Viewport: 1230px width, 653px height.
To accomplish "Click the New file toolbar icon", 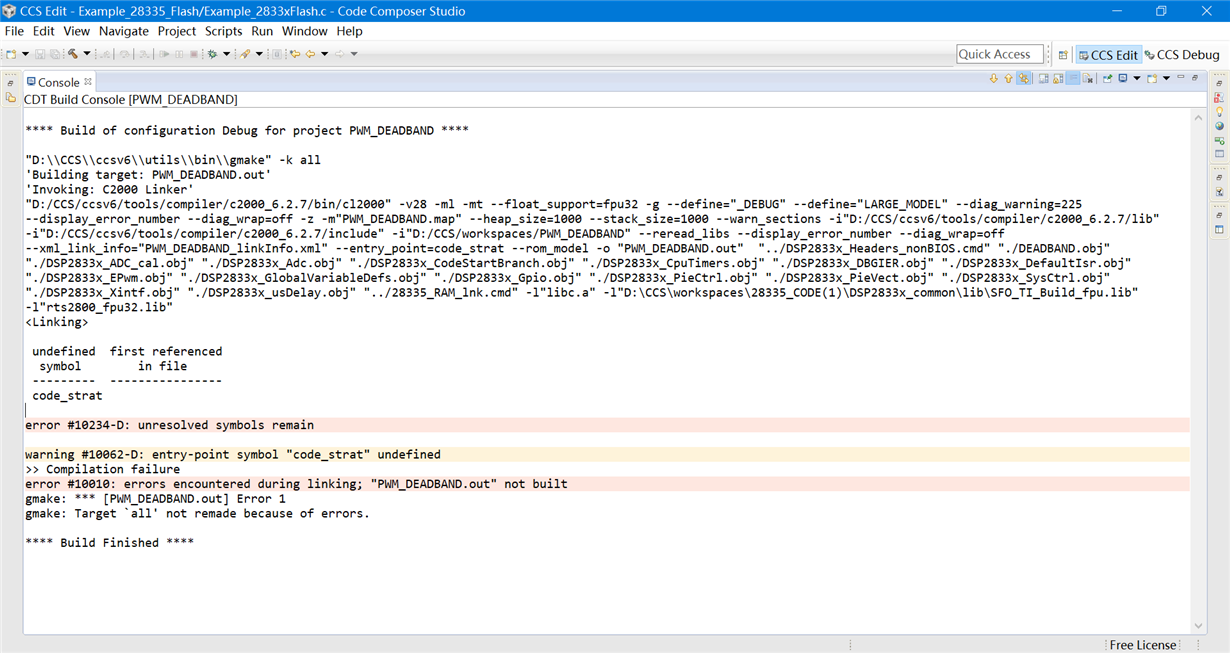I will pyautogui.click(x=10, y=54).
